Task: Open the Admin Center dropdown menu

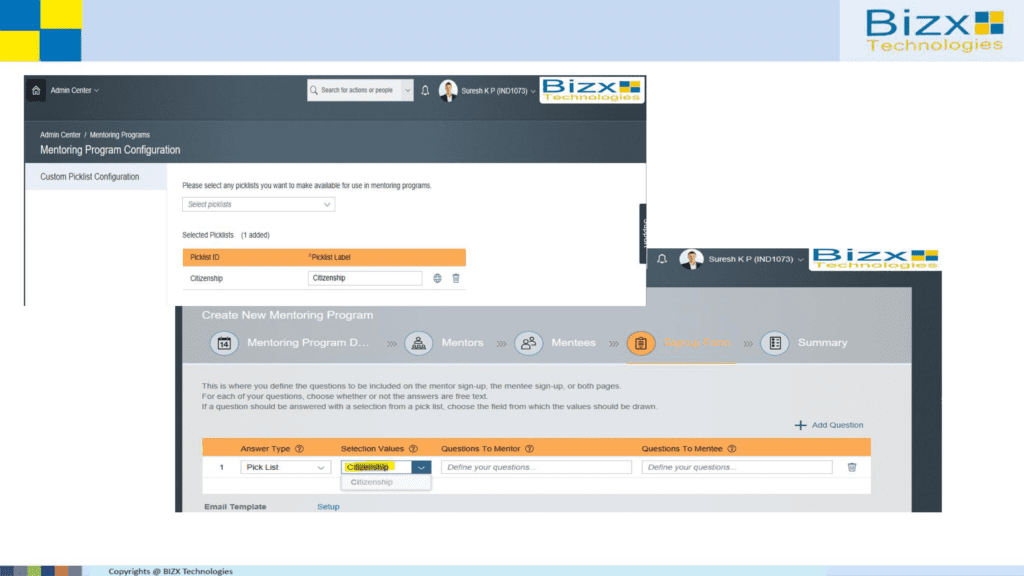Action: tap(74, 90)
